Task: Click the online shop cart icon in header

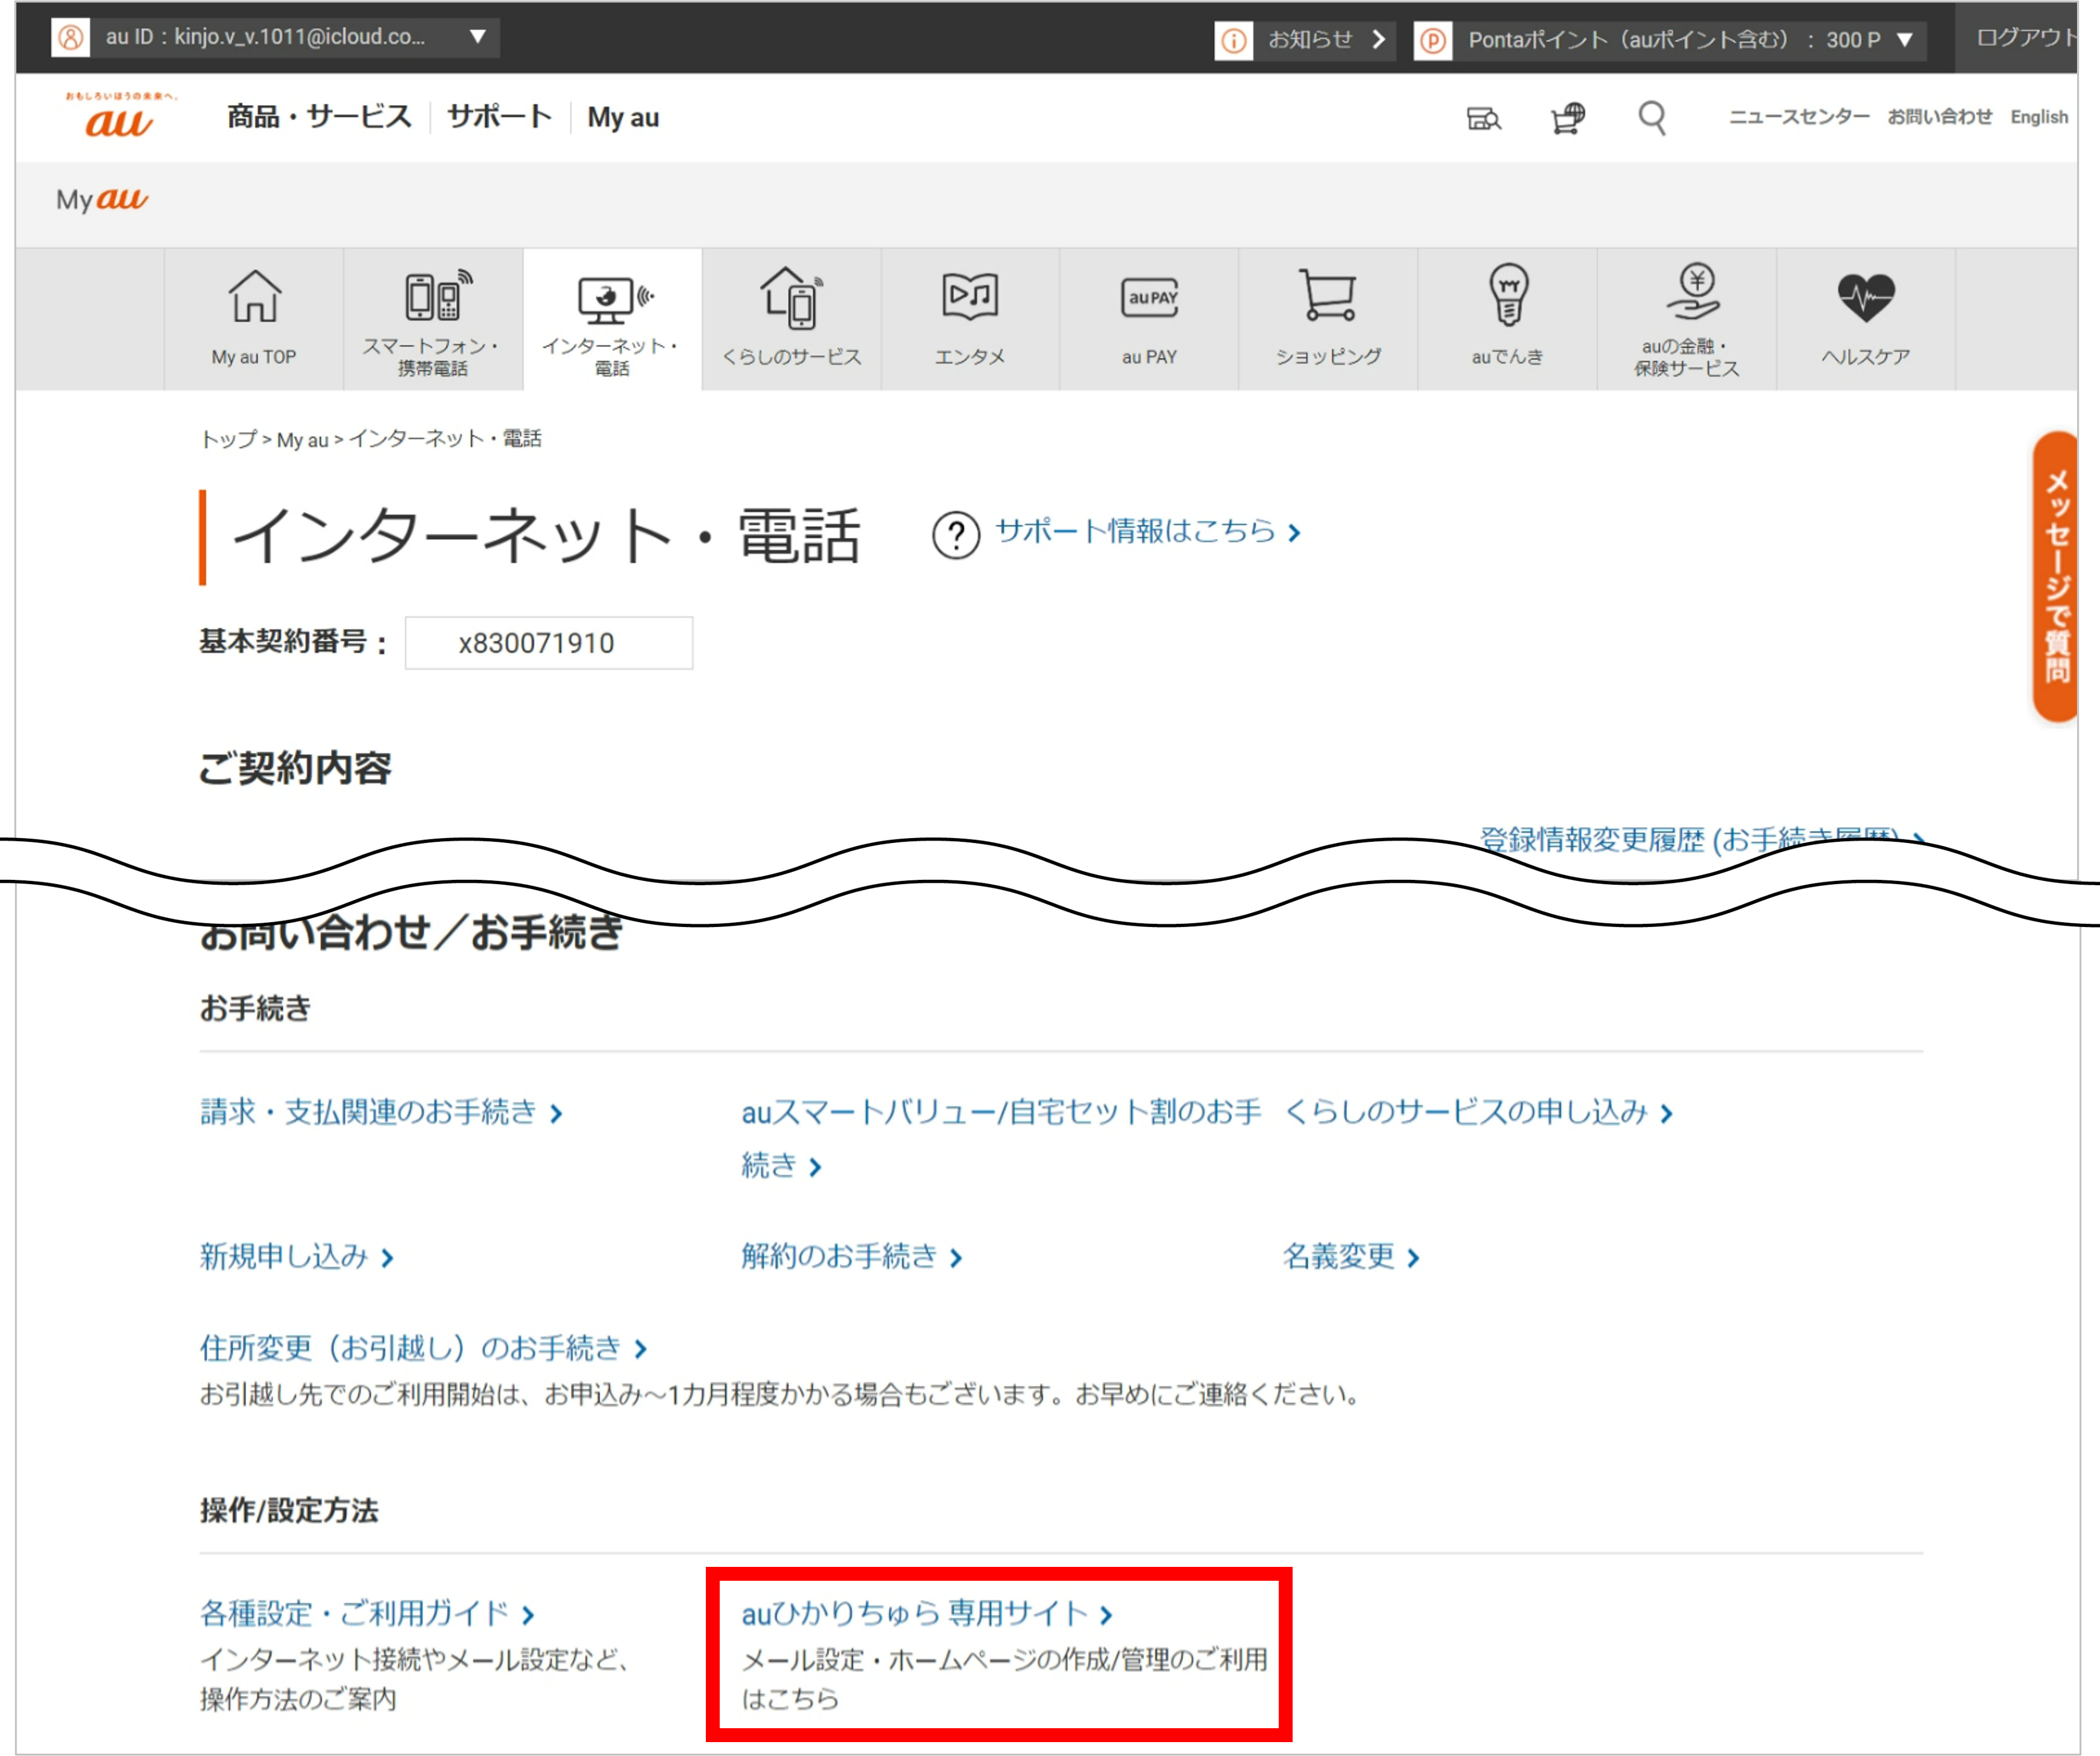Action: 1568,118
